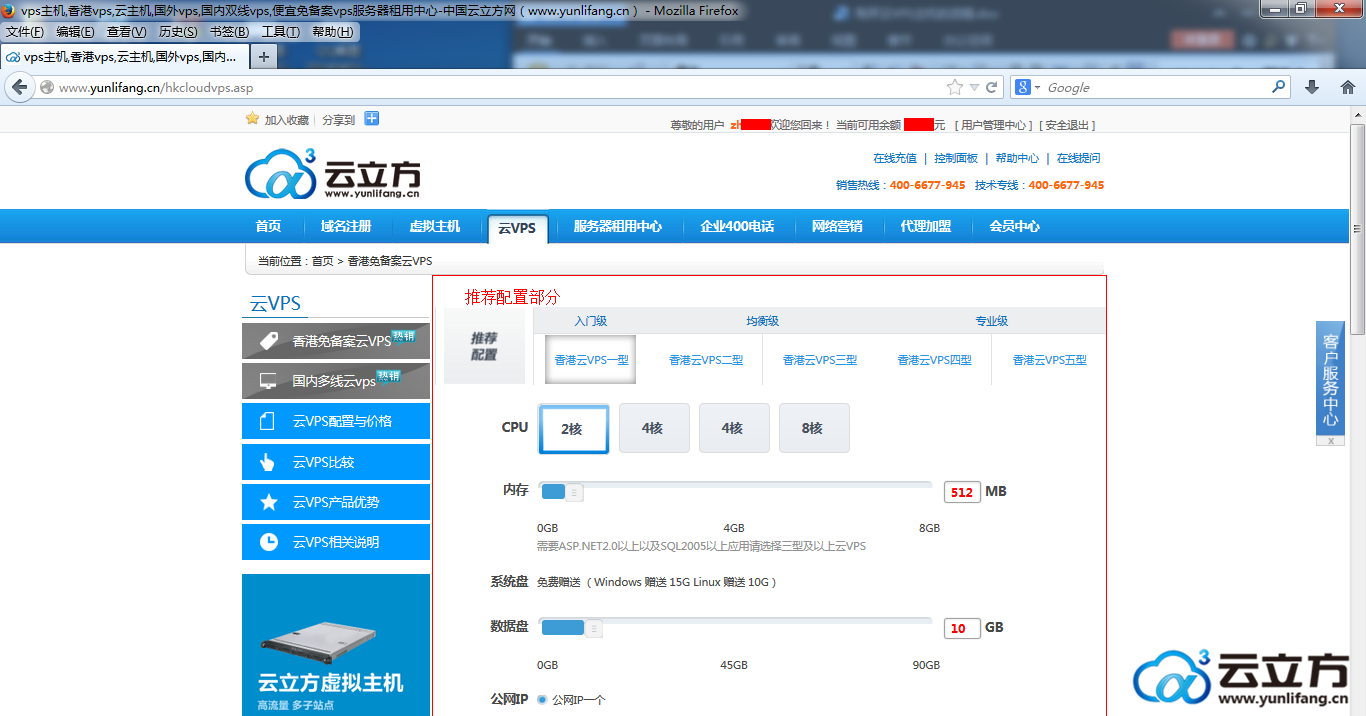This screenshot has height=716, width=1366.
Task: Open the 控制面板 link
Action: [956, 158]
